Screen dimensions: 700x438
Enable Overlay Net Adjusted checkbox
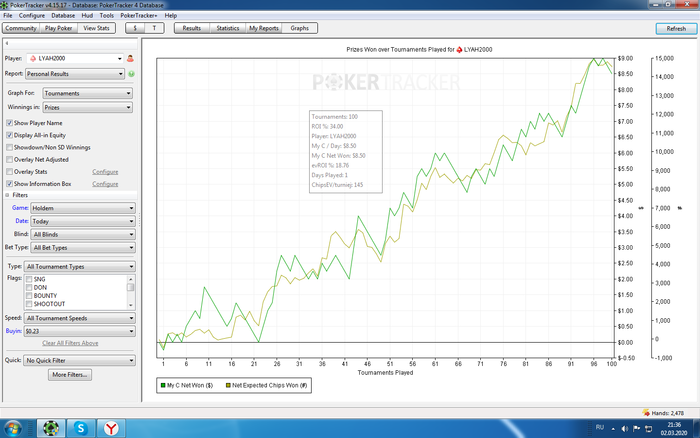(x=9, y=159)
